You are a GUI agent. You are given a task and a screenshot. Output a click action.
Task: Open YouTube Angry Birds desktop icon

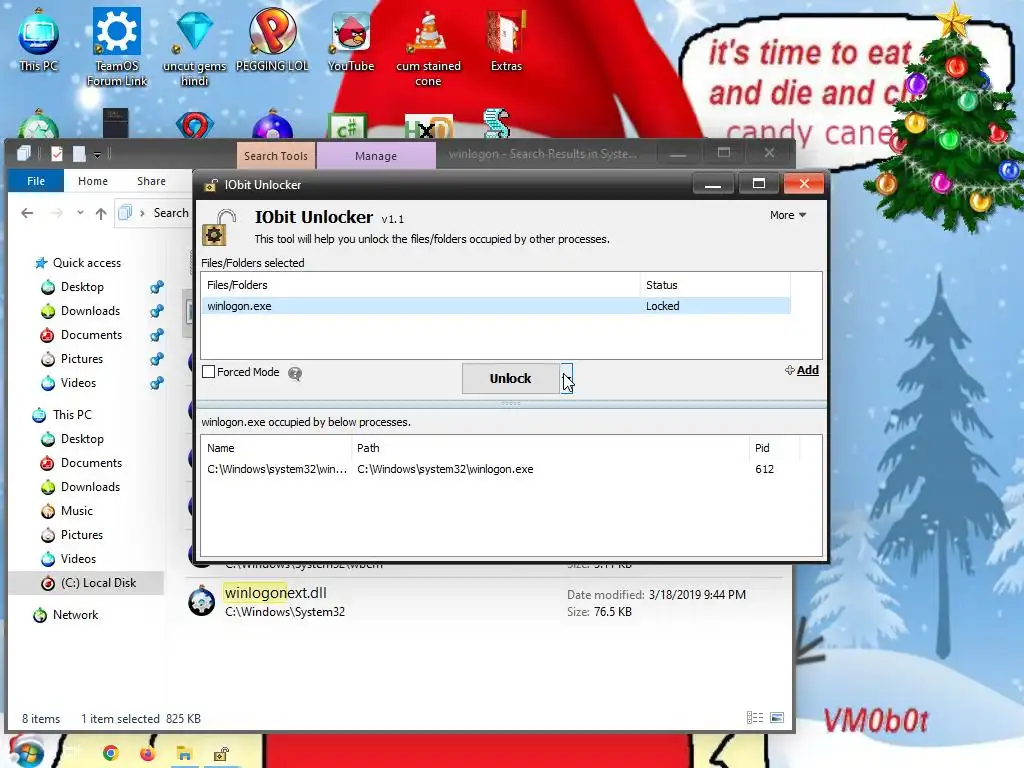tap(351, 40)
